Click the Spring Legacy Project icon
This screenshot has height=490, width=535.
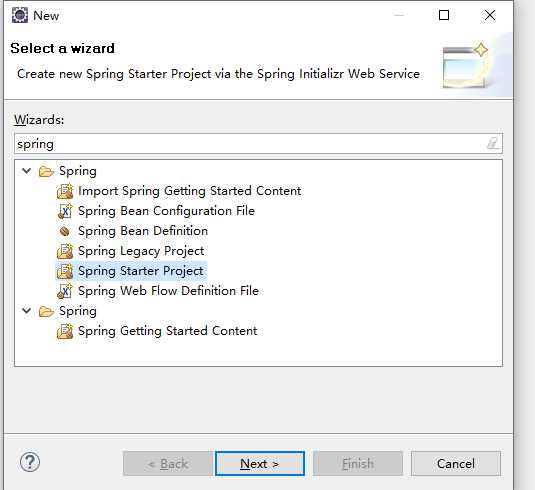click(65, 251)
